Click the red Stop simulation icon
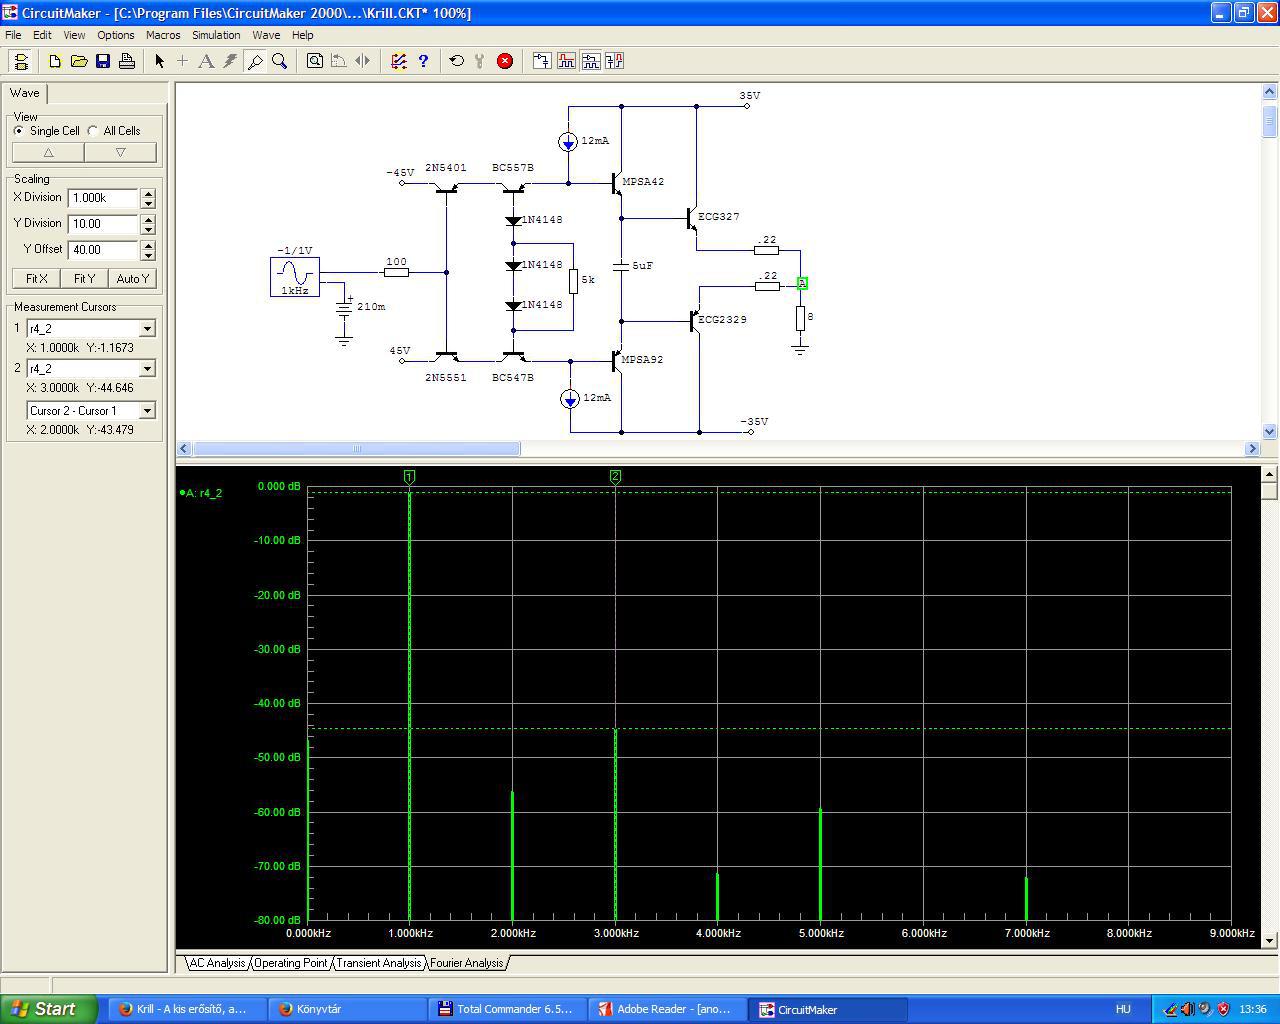 click(505, 61)
